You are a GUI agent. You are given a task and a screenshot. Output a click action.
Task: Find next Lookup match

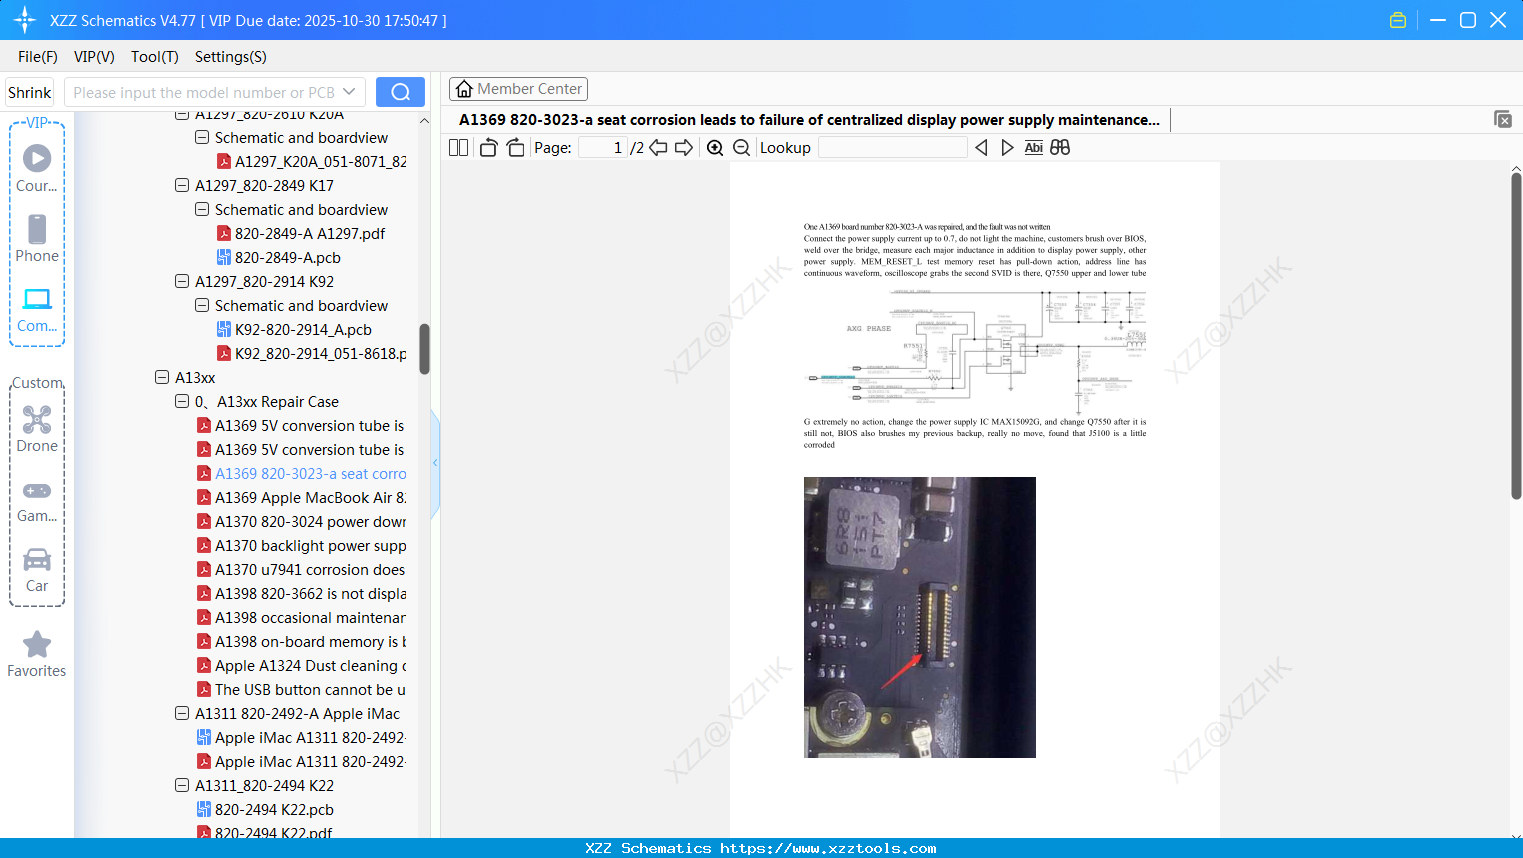point(1007,147)
